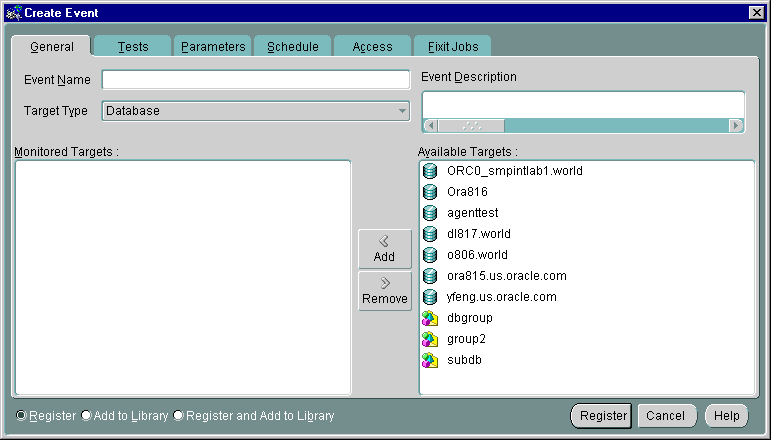771x440 pixels.
Task: Click the database icon beside ORC0_smpintlab1.world
Action: coord(430,171)
